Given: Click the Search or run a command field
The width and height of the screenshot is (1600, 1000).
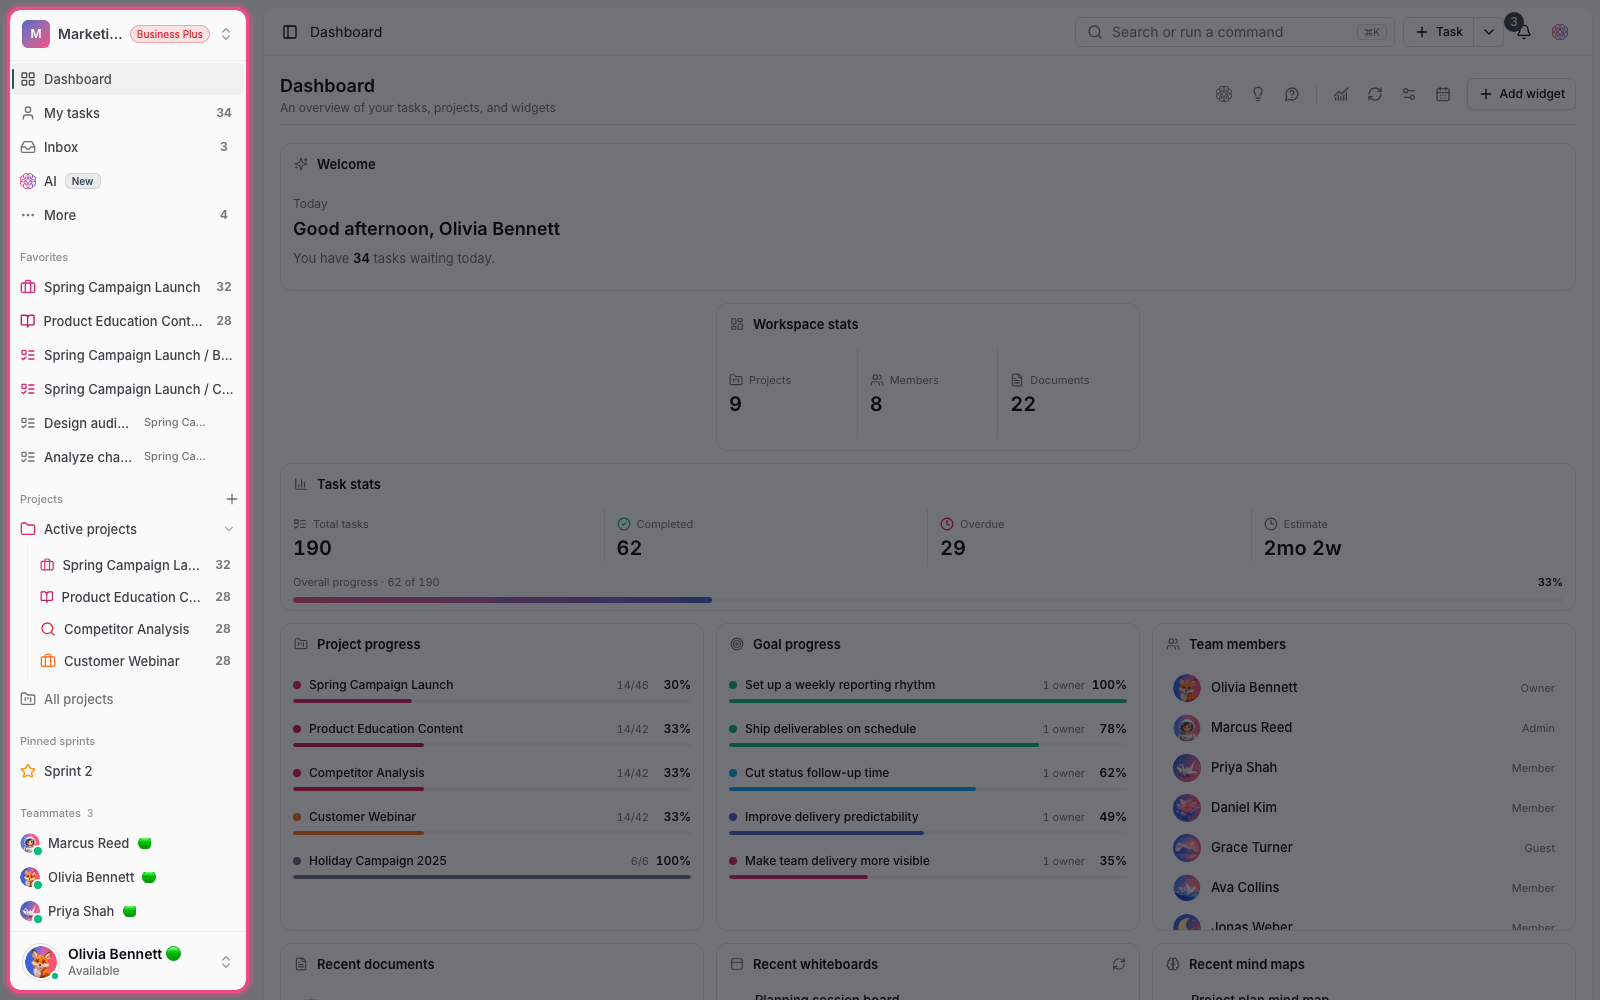Looking at the screenshot, I should tap(1235, 32).
